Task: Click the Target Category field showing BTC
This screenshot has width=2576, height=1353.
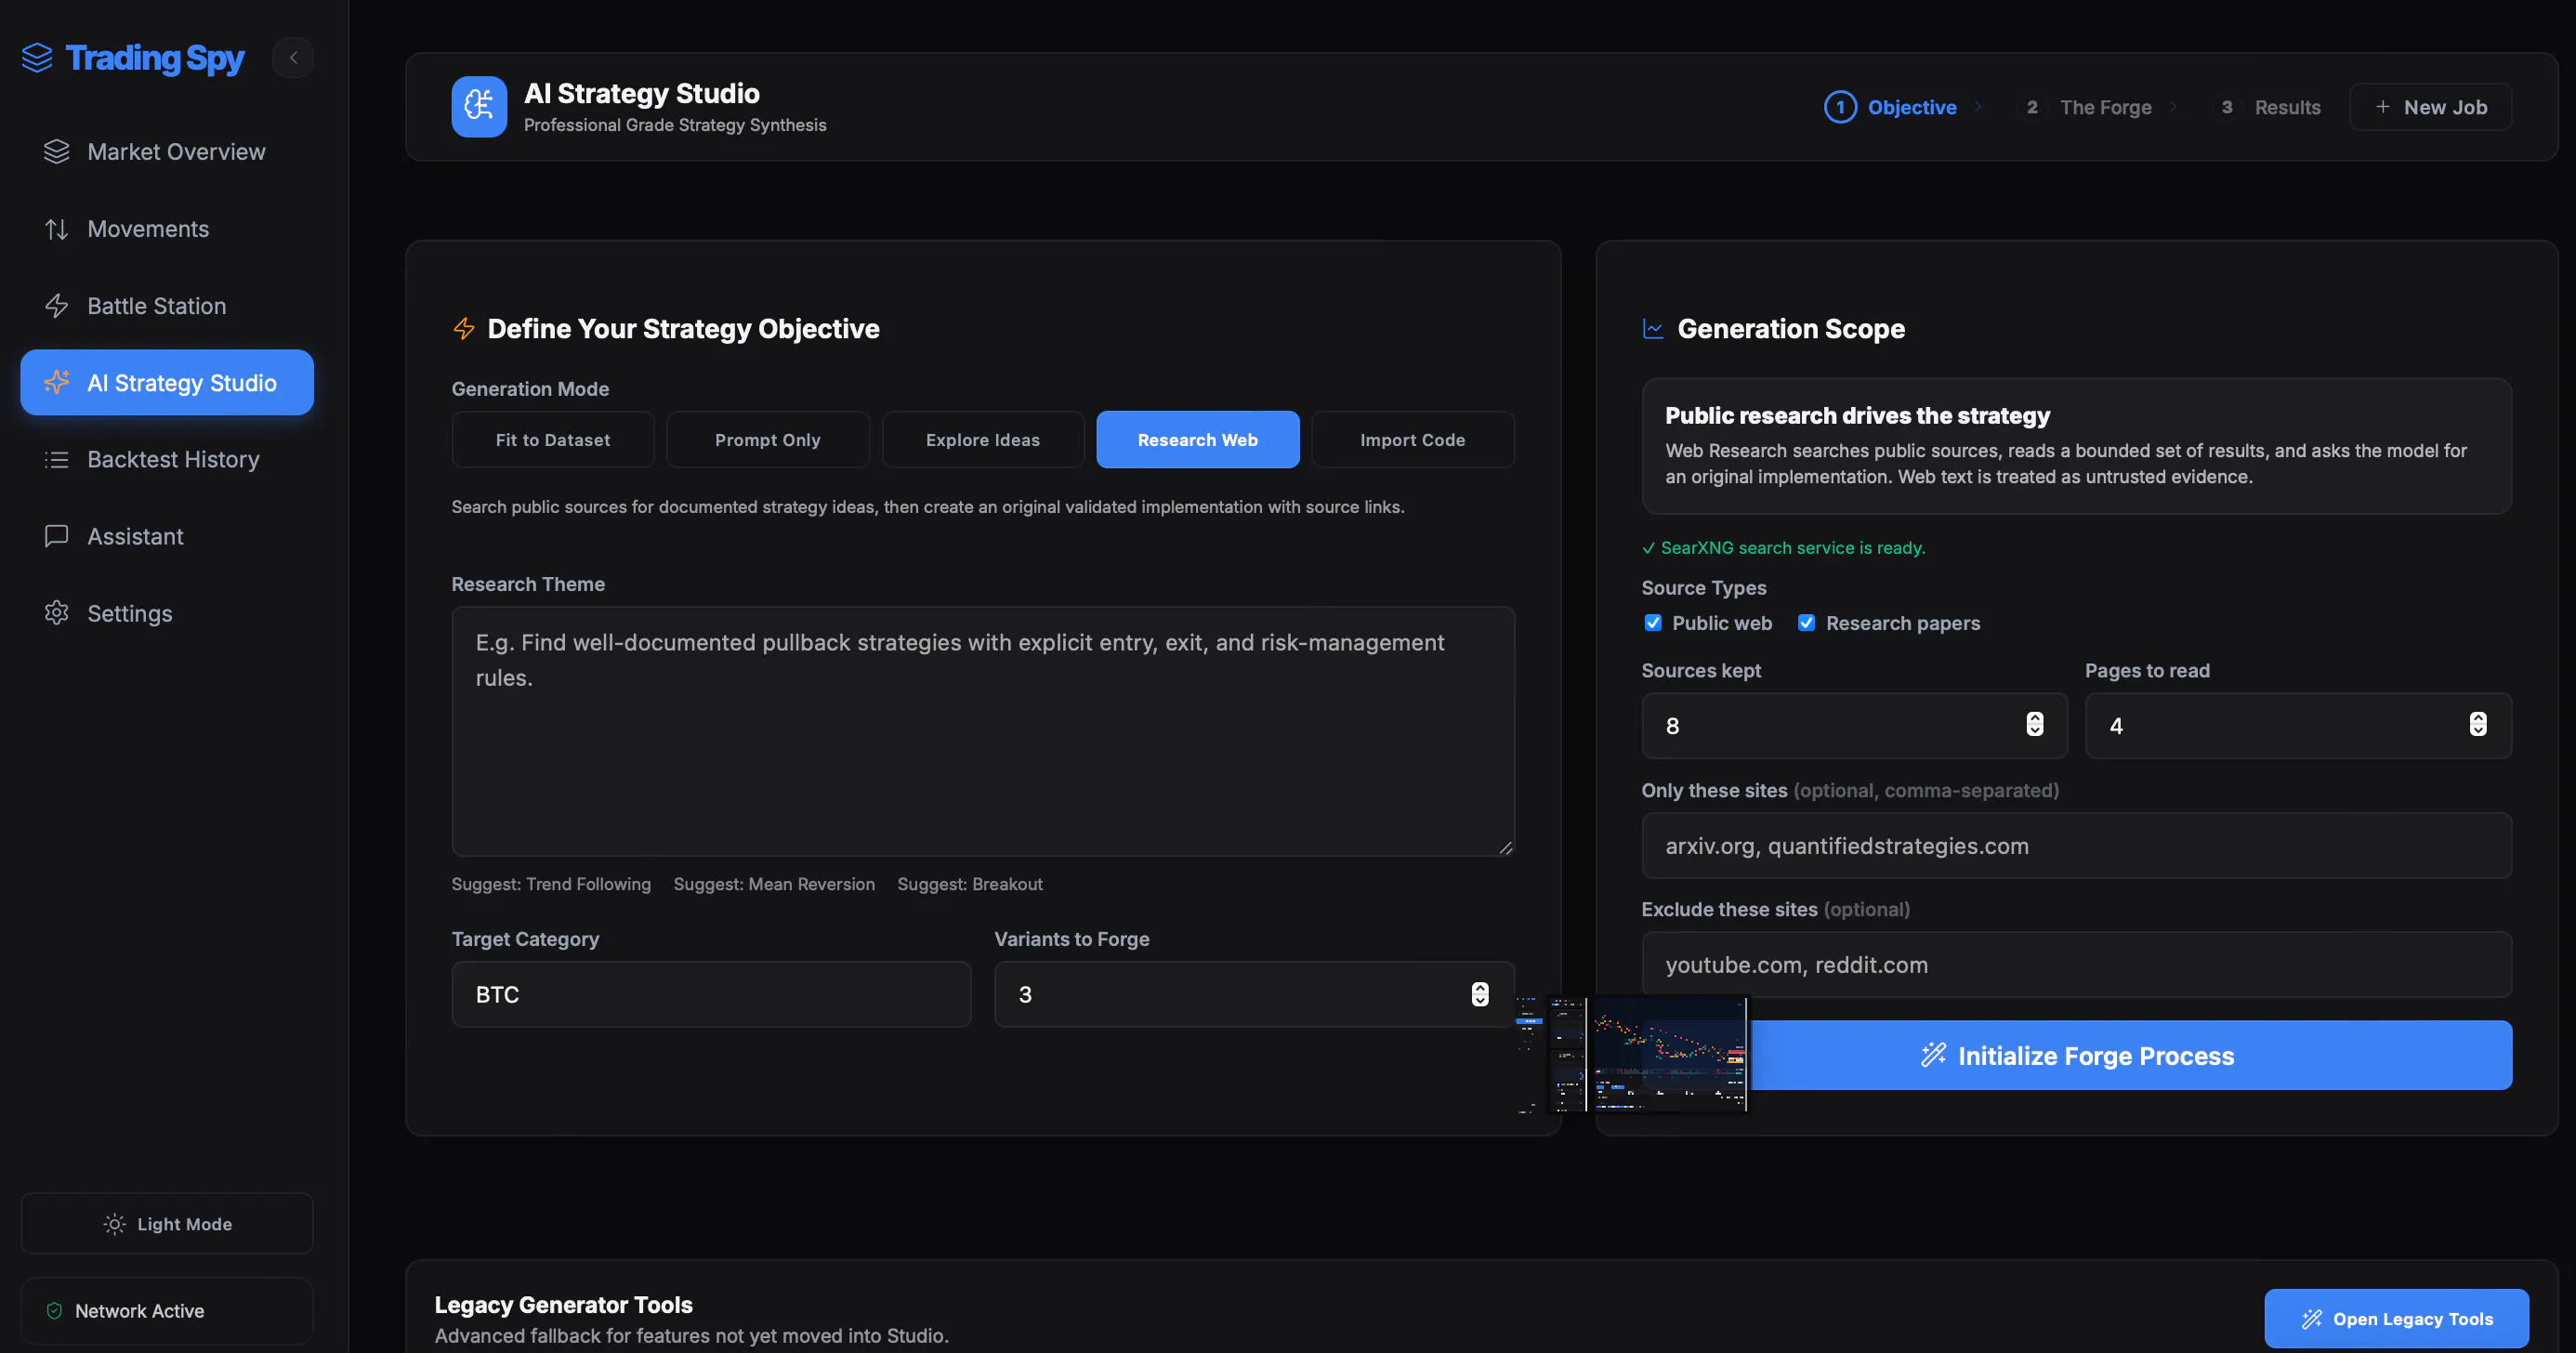Action: (x=711, y=994)
